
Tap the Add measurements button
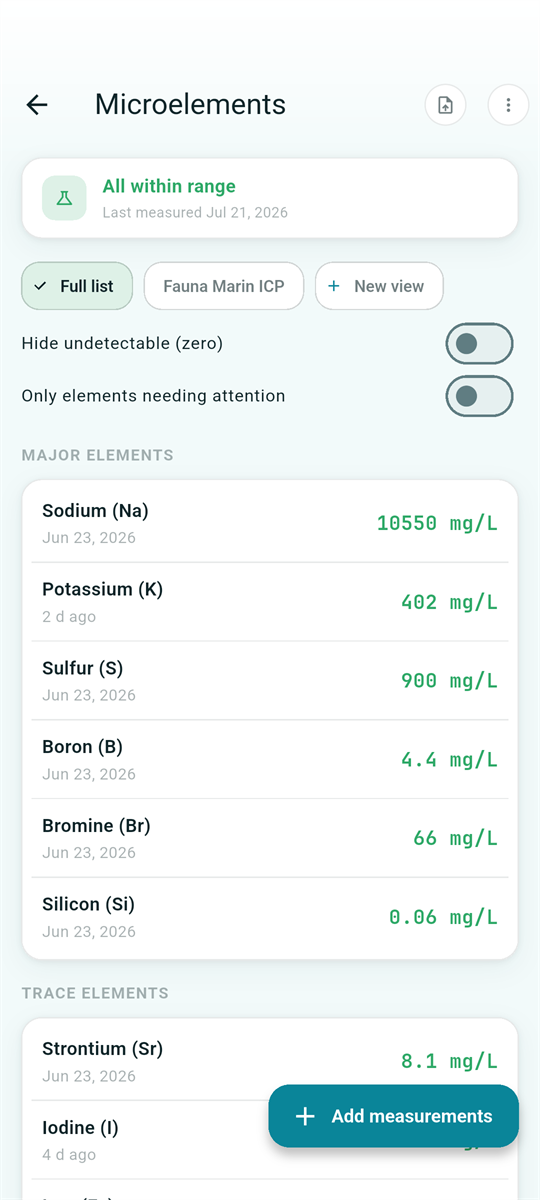[x=394, y=1116]
